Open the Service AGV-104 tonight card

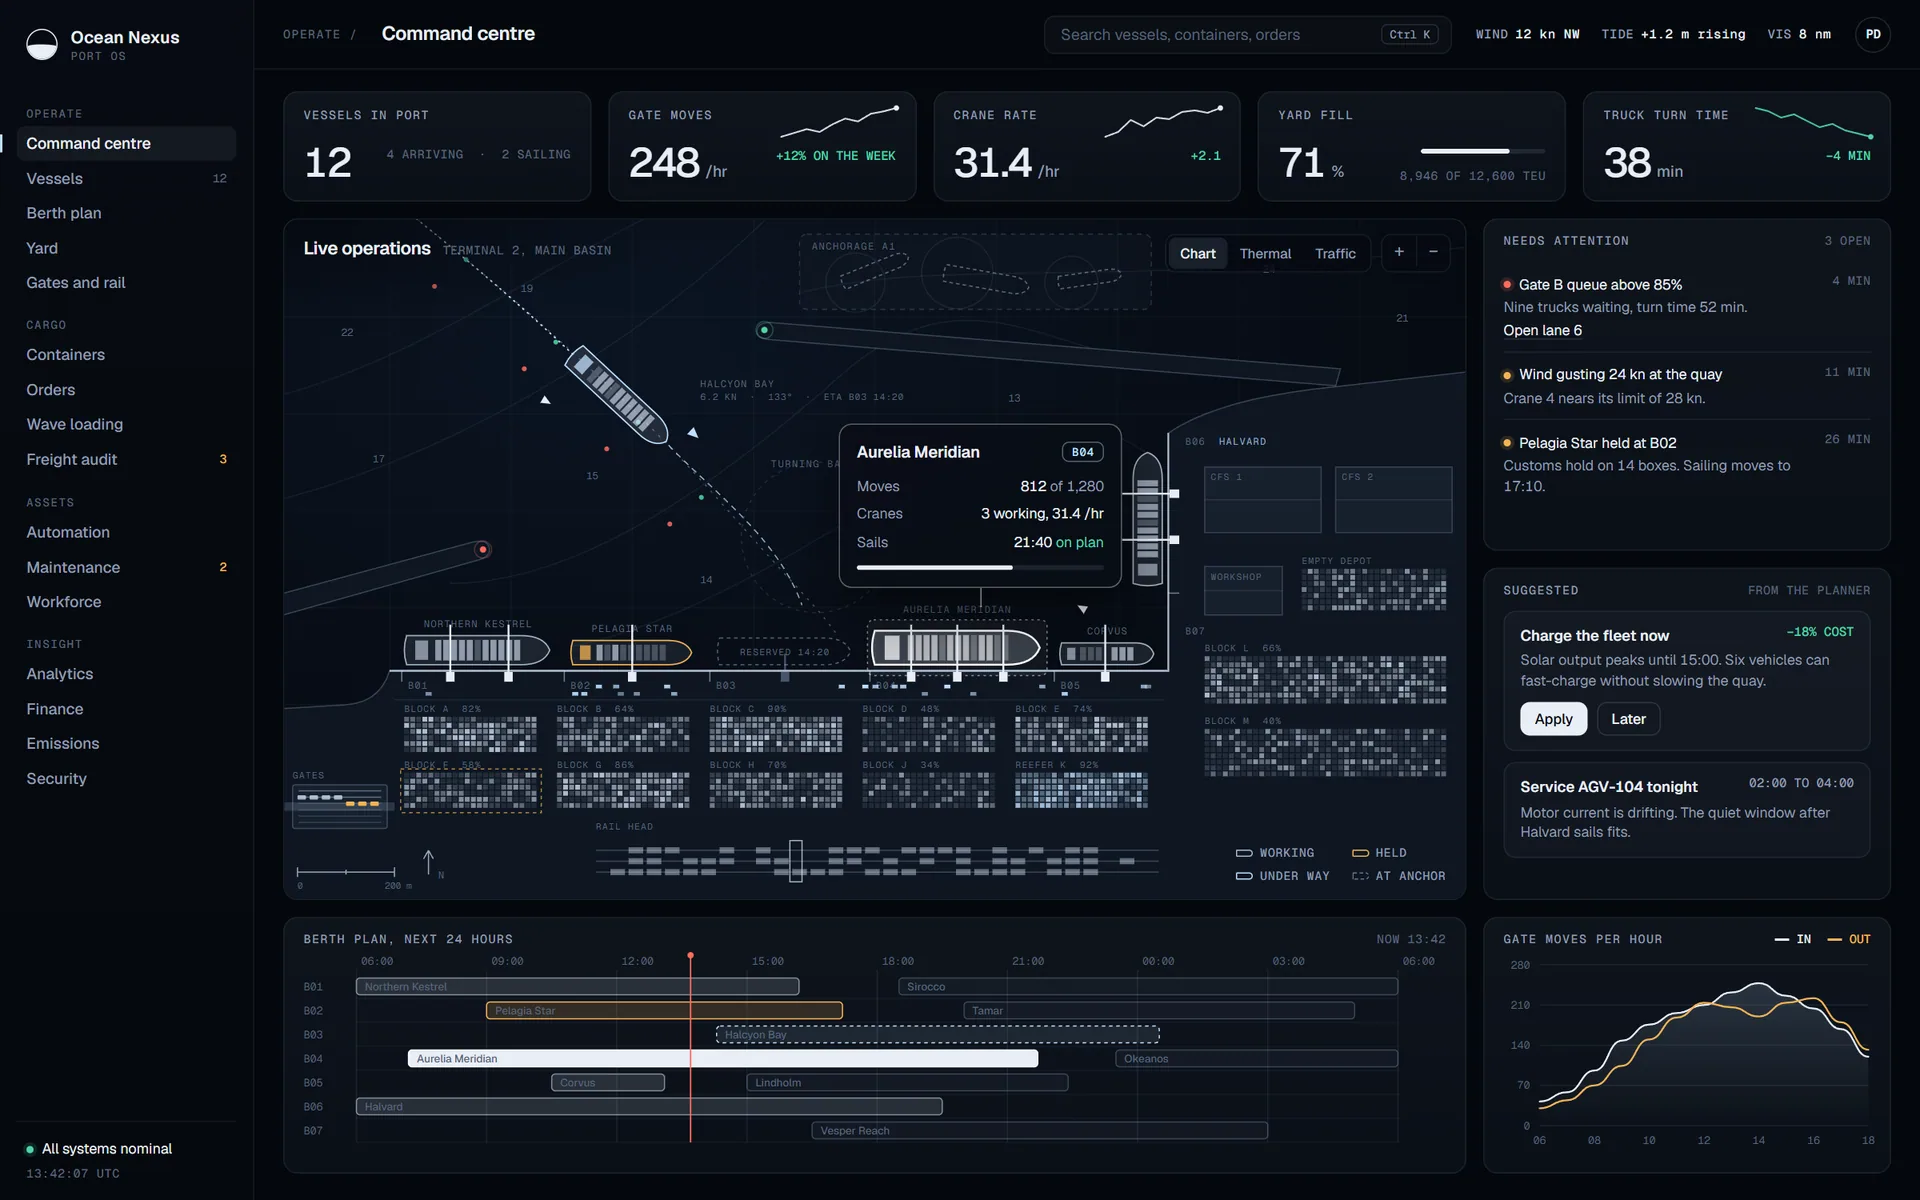[1686, 811]
